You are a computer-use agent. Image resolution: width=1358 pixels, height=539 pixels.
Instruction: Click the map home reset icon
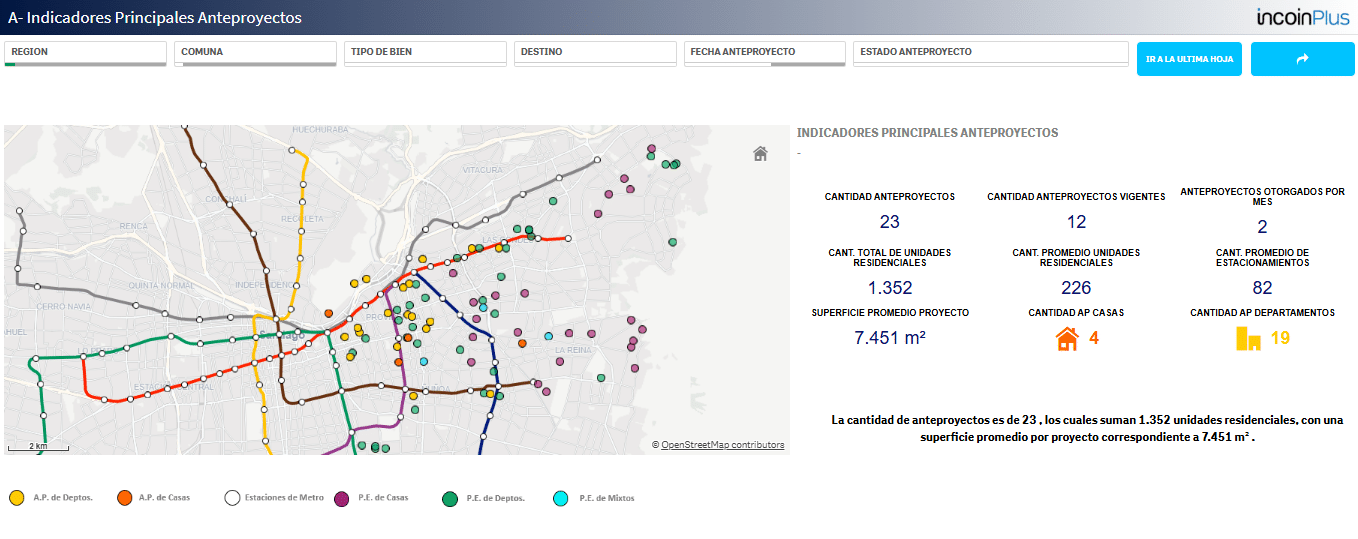click(760, 153)
